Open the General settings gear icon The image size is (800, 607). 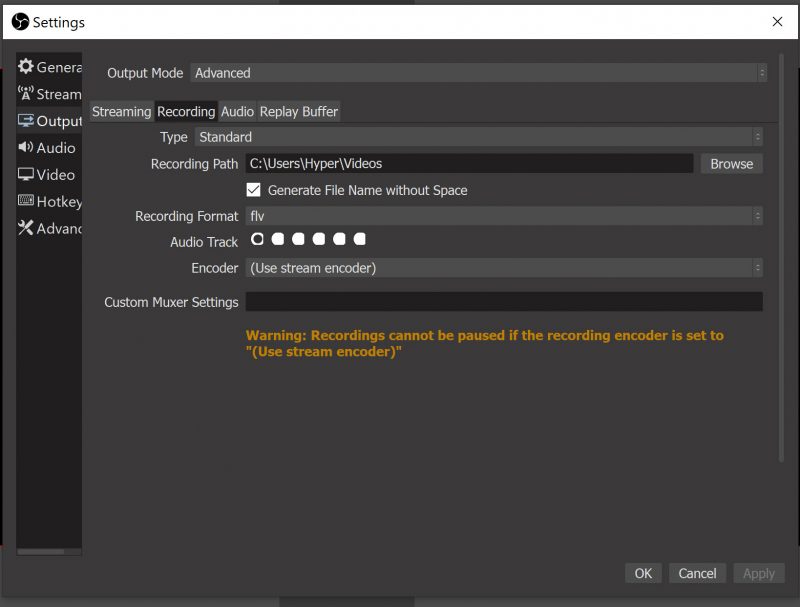26,67
